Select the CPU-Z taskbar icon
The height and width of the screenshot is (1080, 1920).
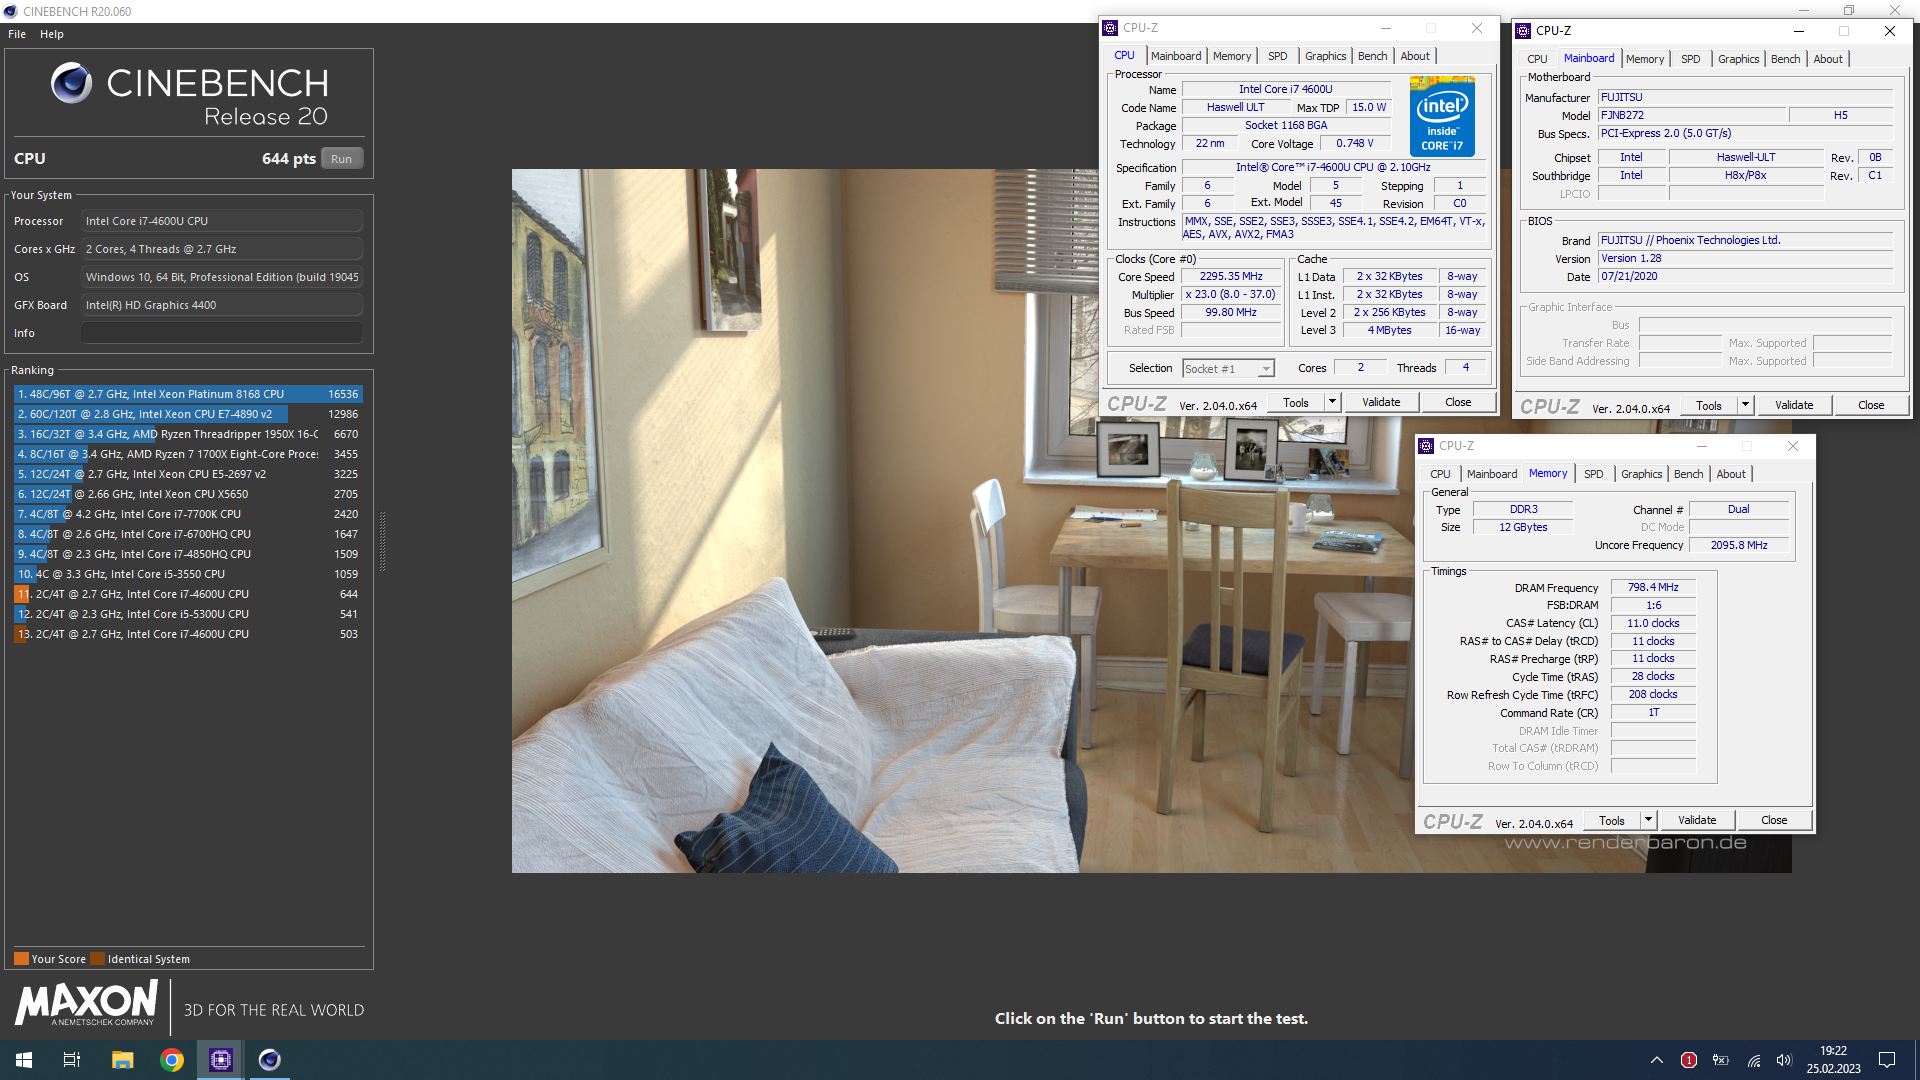click(221, 1060)
